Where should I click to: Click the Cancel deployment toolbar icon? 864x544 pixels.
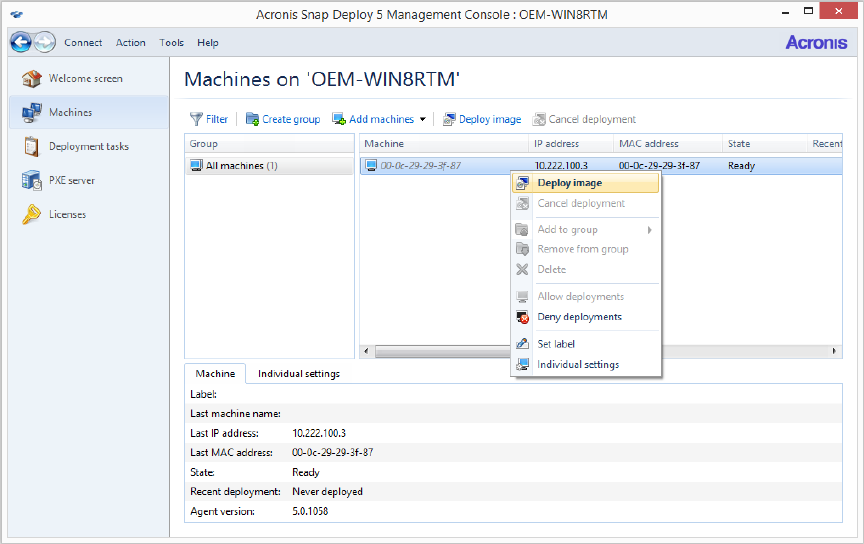539,119
